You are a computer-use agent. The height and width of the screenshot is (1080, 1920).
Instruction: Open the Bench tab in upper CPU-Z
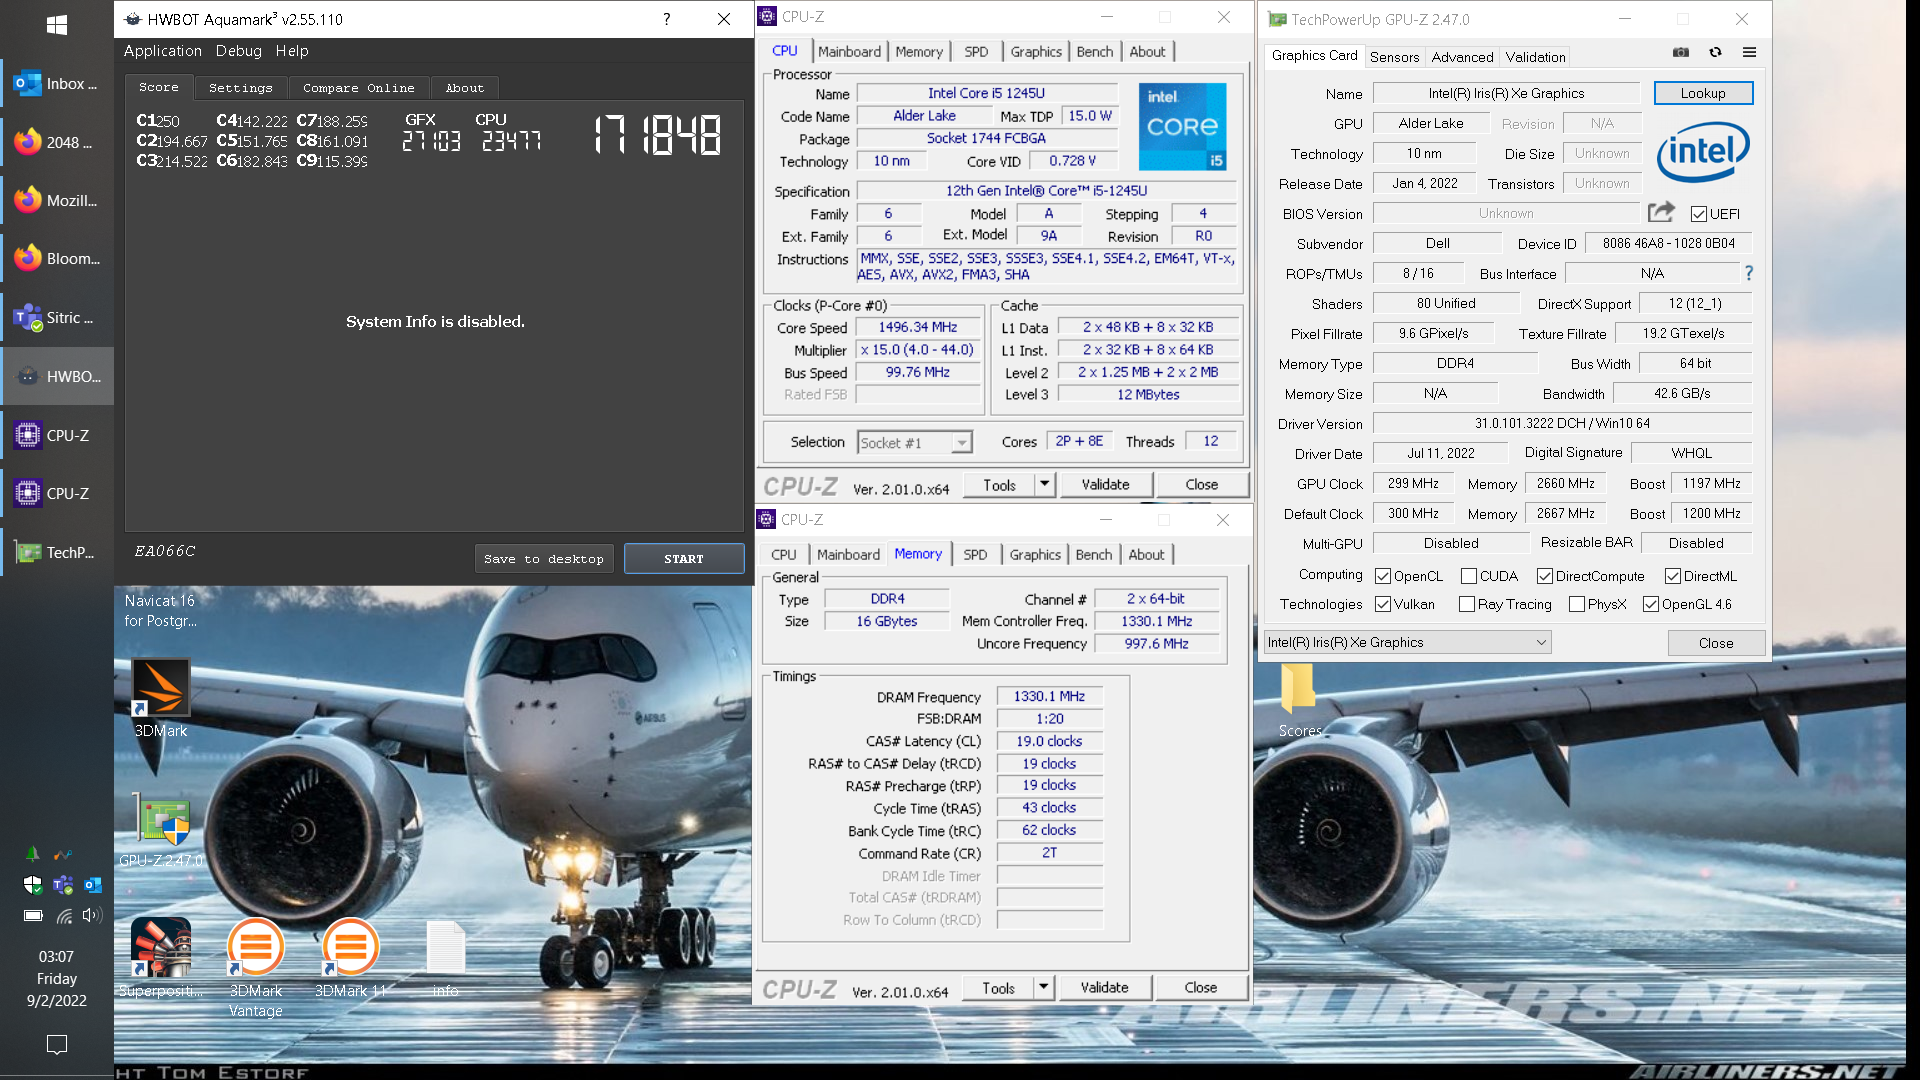pos(1095,51)
